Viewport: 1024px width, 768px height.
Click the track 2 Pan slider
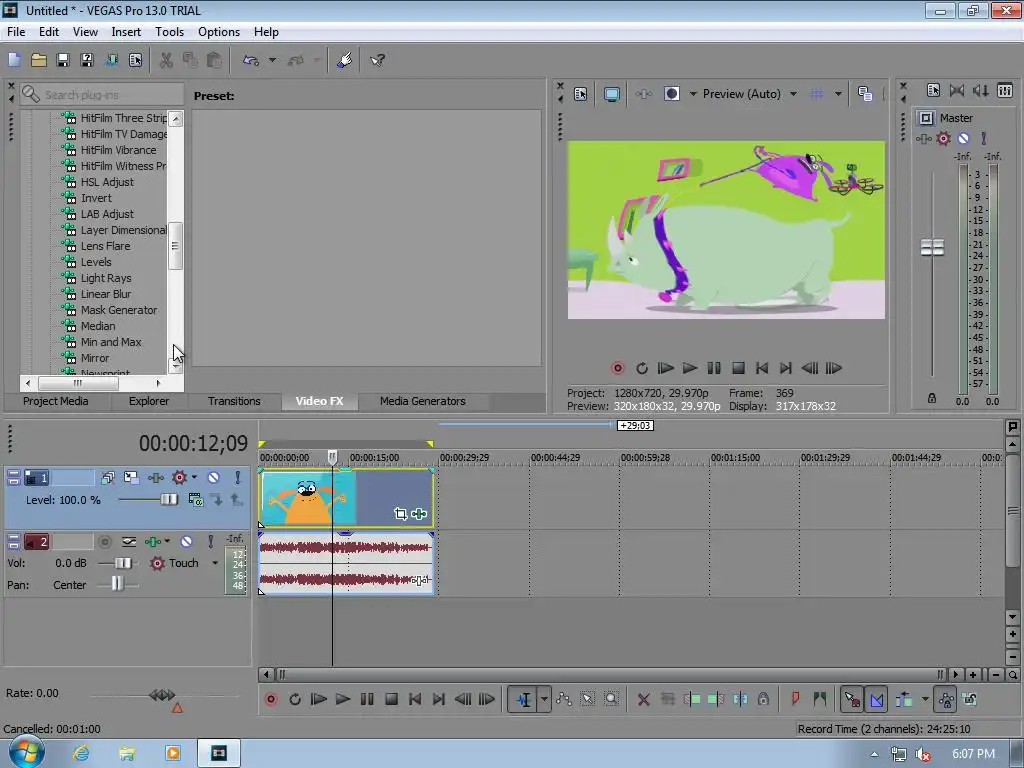click(x=117, y=584)
